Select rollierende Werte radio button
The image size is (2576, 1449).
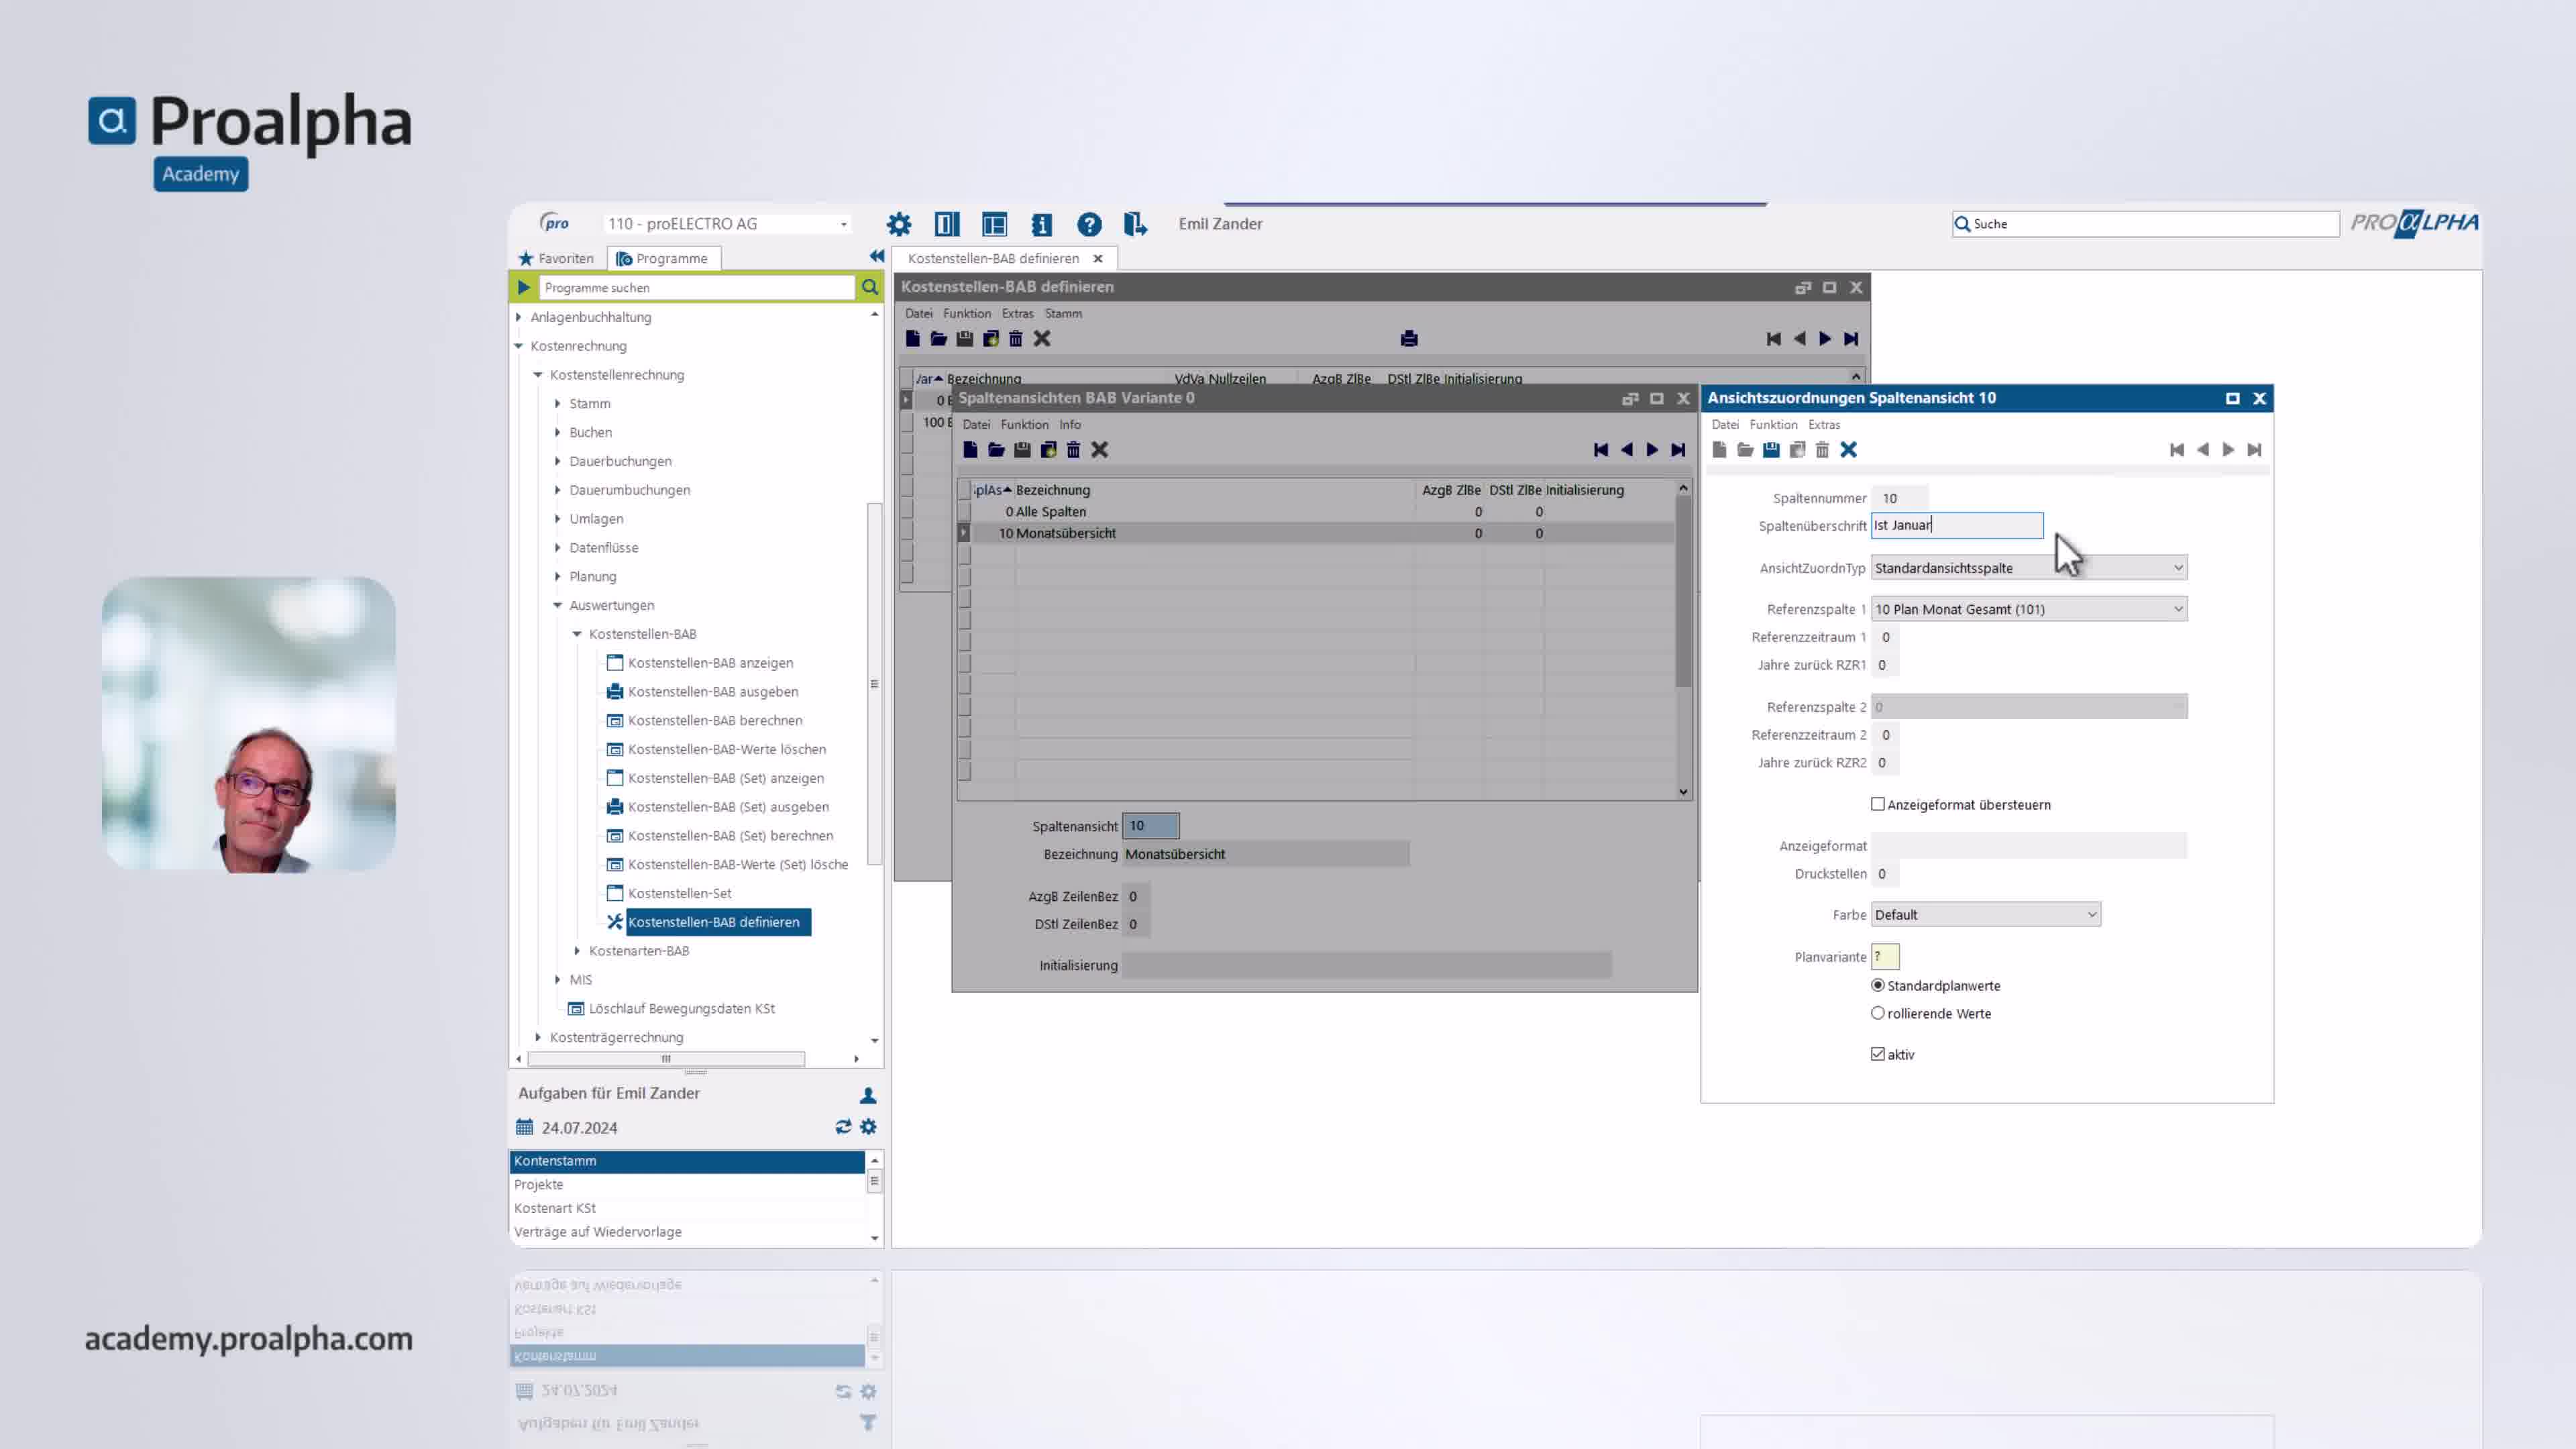tap(1878, 1013)
